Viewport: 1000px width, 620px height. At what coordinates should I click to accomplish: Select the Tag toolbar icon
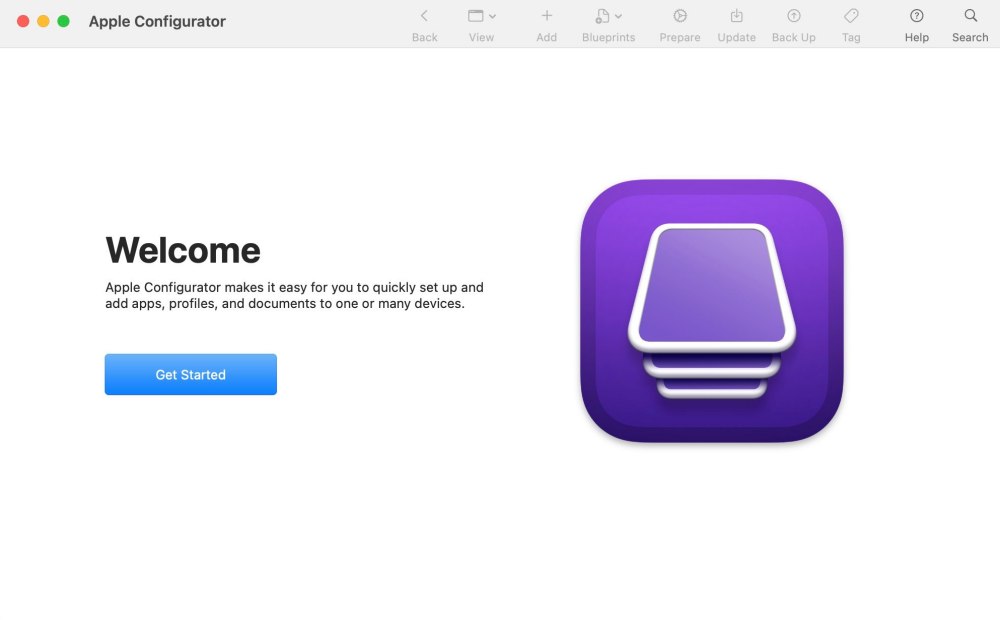[851, 16]
